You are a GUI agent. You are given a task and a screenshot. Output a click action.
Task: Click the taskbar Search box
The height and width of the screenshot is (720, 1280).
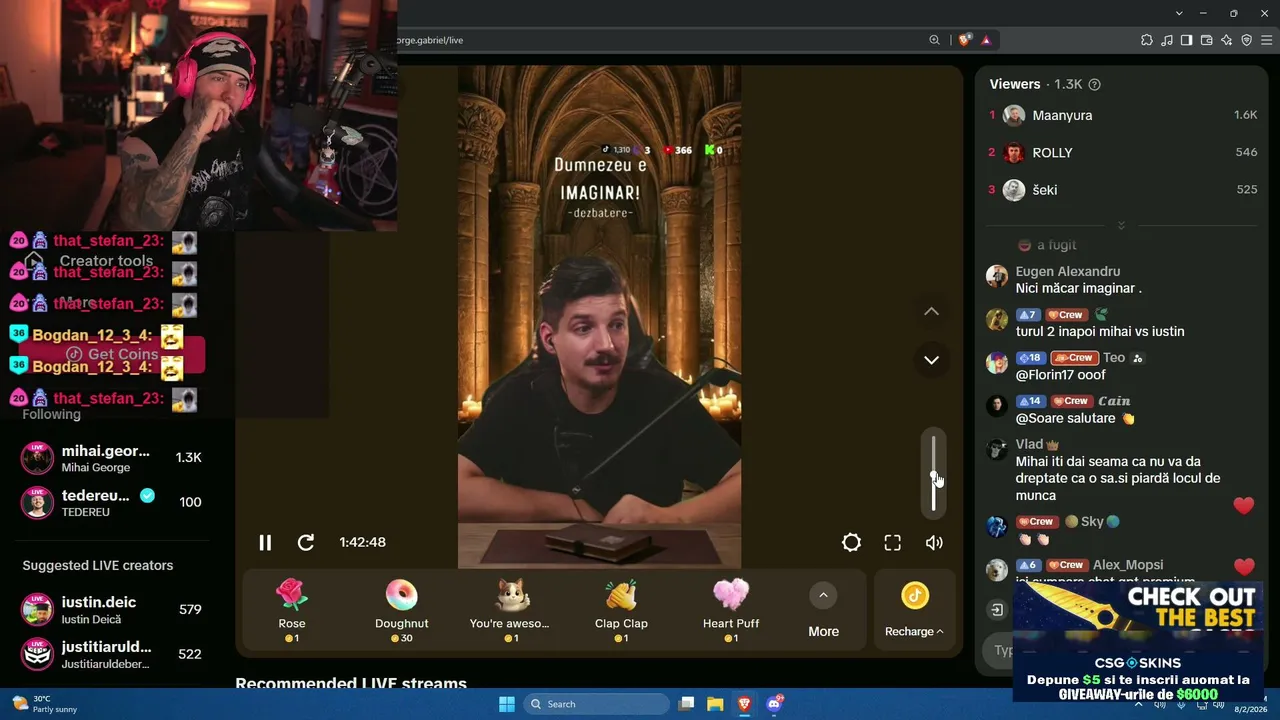(x=597, y=704)
